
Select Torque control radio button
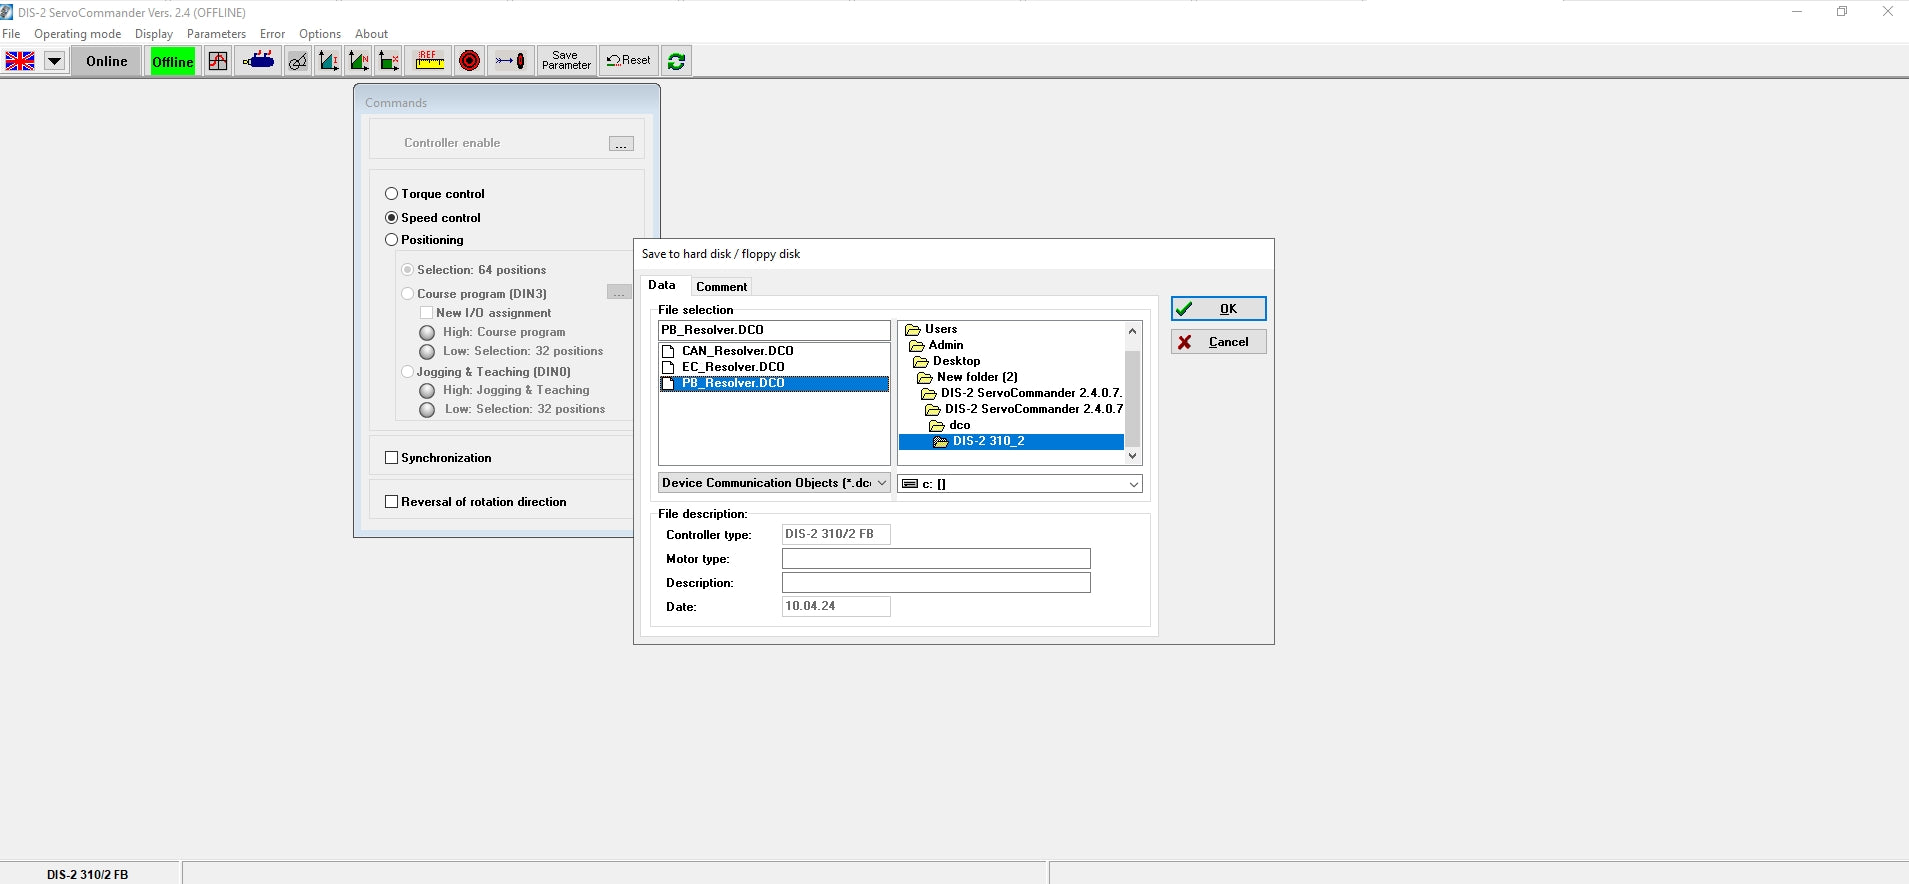pyautogui.click(x=391, y=194)
